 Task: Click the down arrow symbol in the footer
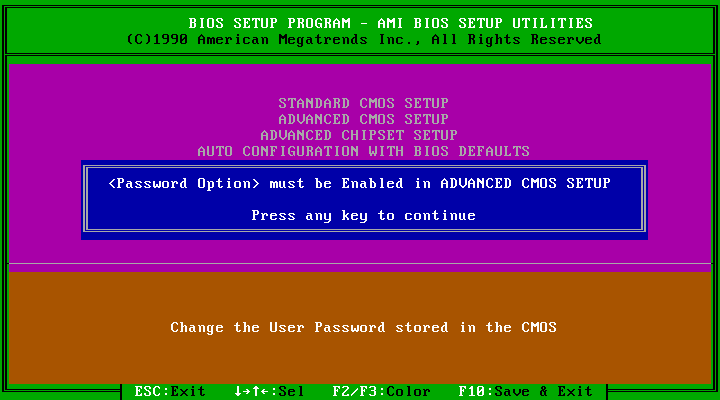coord(238,392)
